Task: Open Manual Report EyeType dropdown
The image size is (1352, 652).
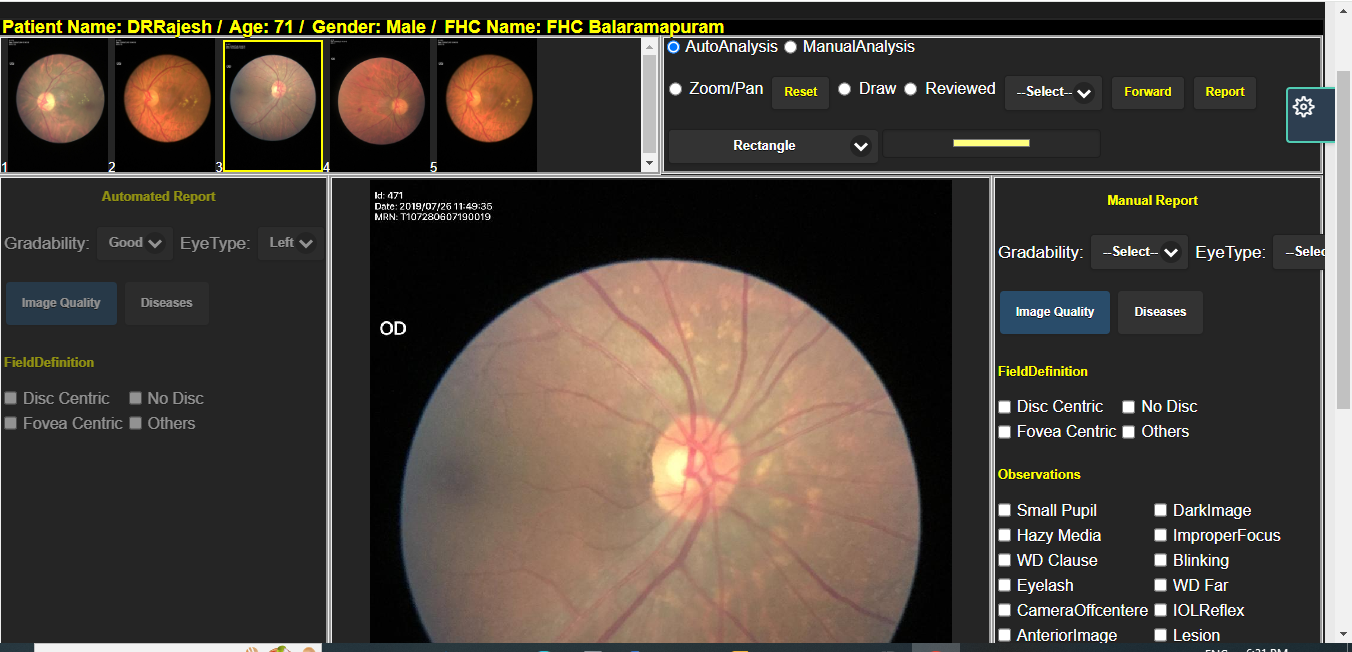Action: tap(1298, 252)
